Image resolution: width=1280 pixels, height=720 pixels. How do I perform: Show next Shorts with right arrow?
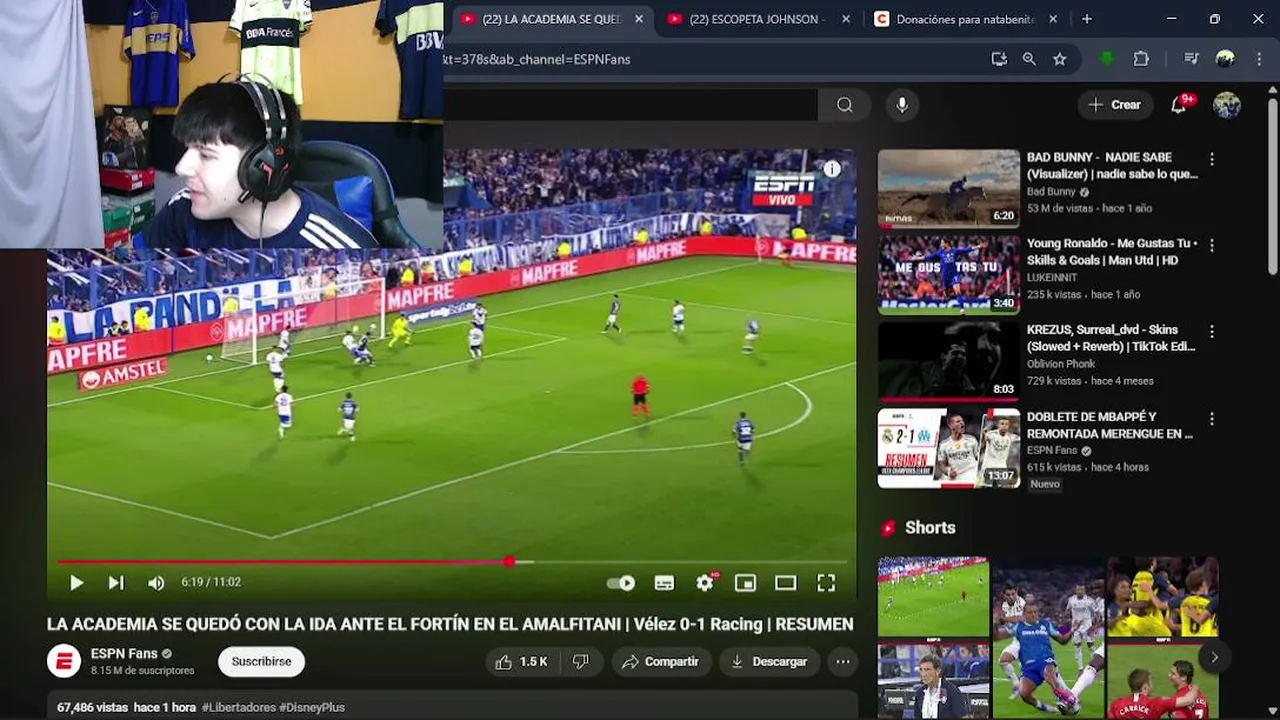click(x=1214, y=657)
